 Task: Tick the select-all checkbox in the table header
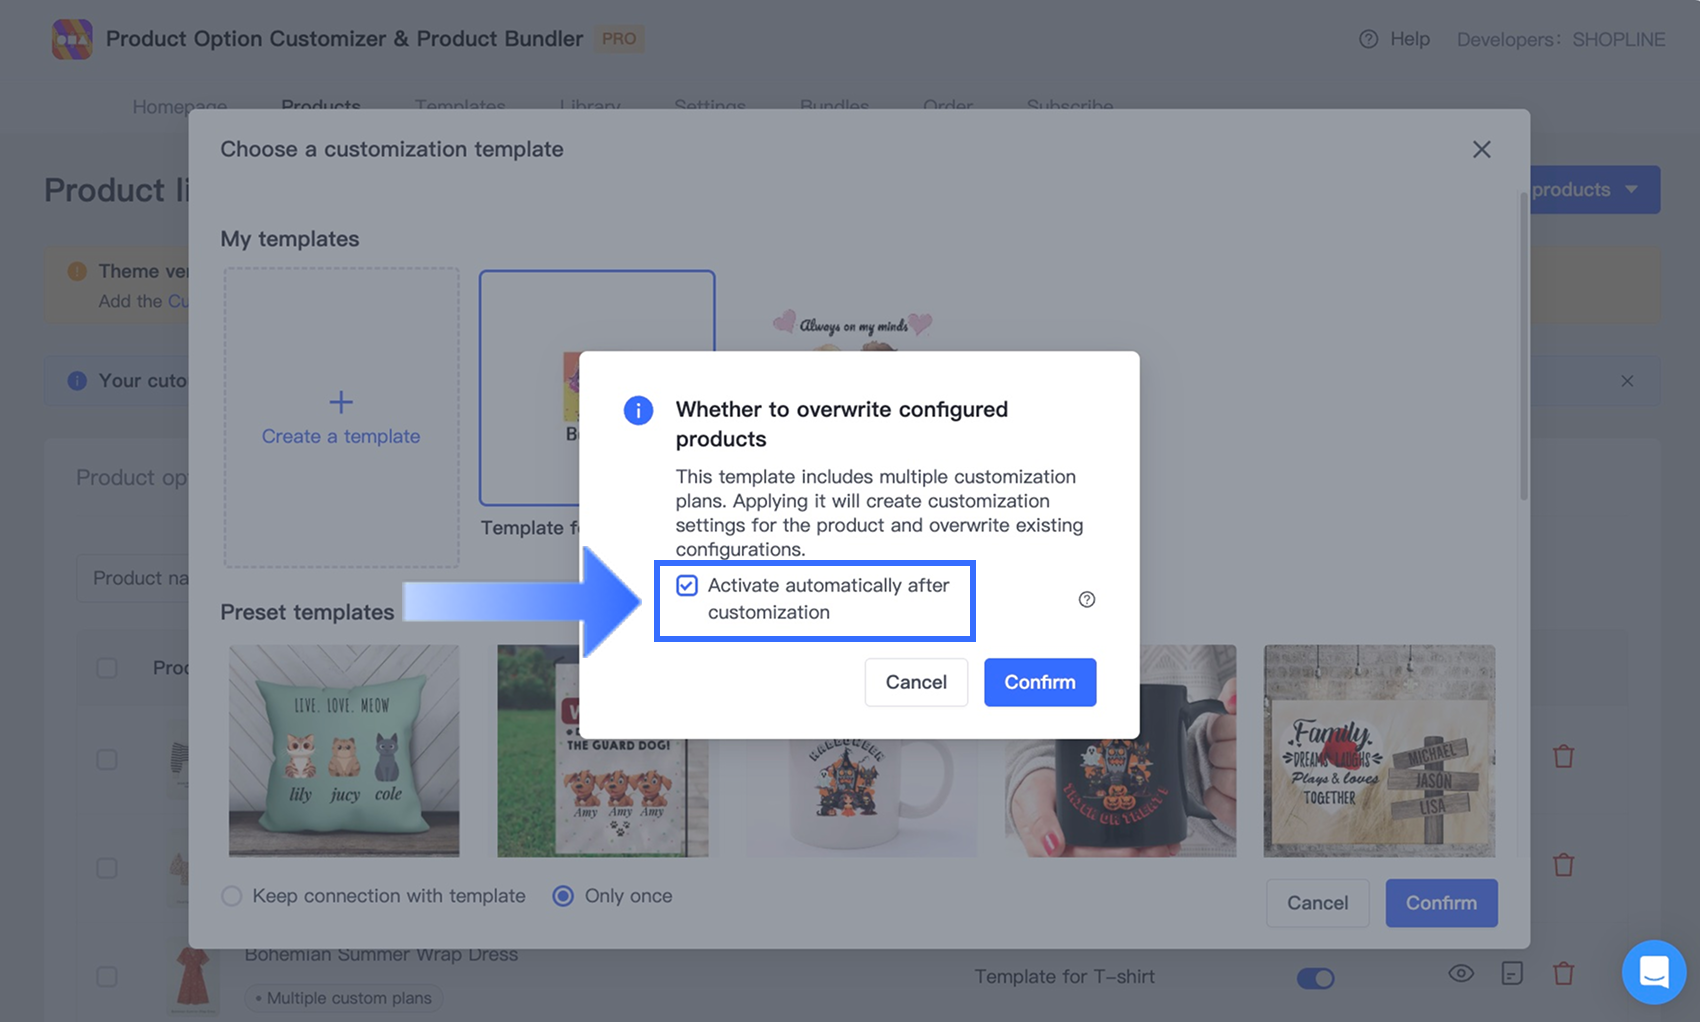107,668
